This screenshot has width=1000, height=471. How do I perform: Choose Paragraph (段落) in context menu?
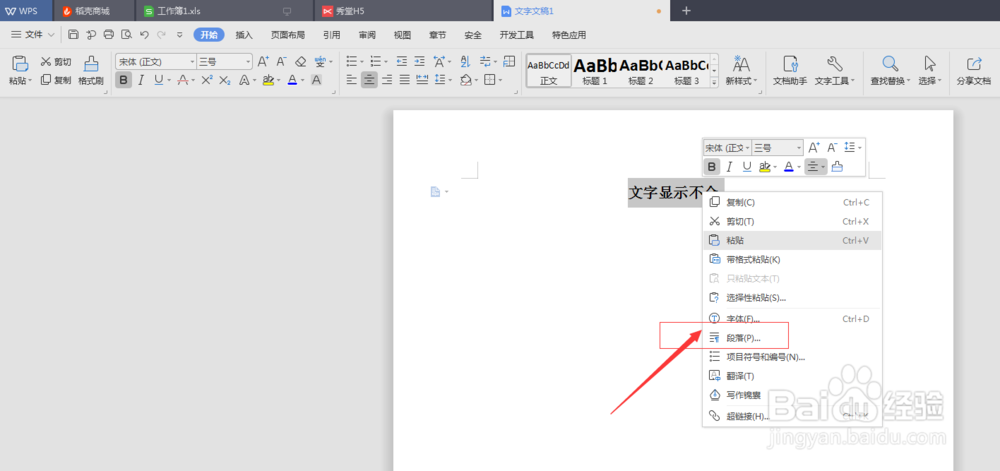(793, 337)
